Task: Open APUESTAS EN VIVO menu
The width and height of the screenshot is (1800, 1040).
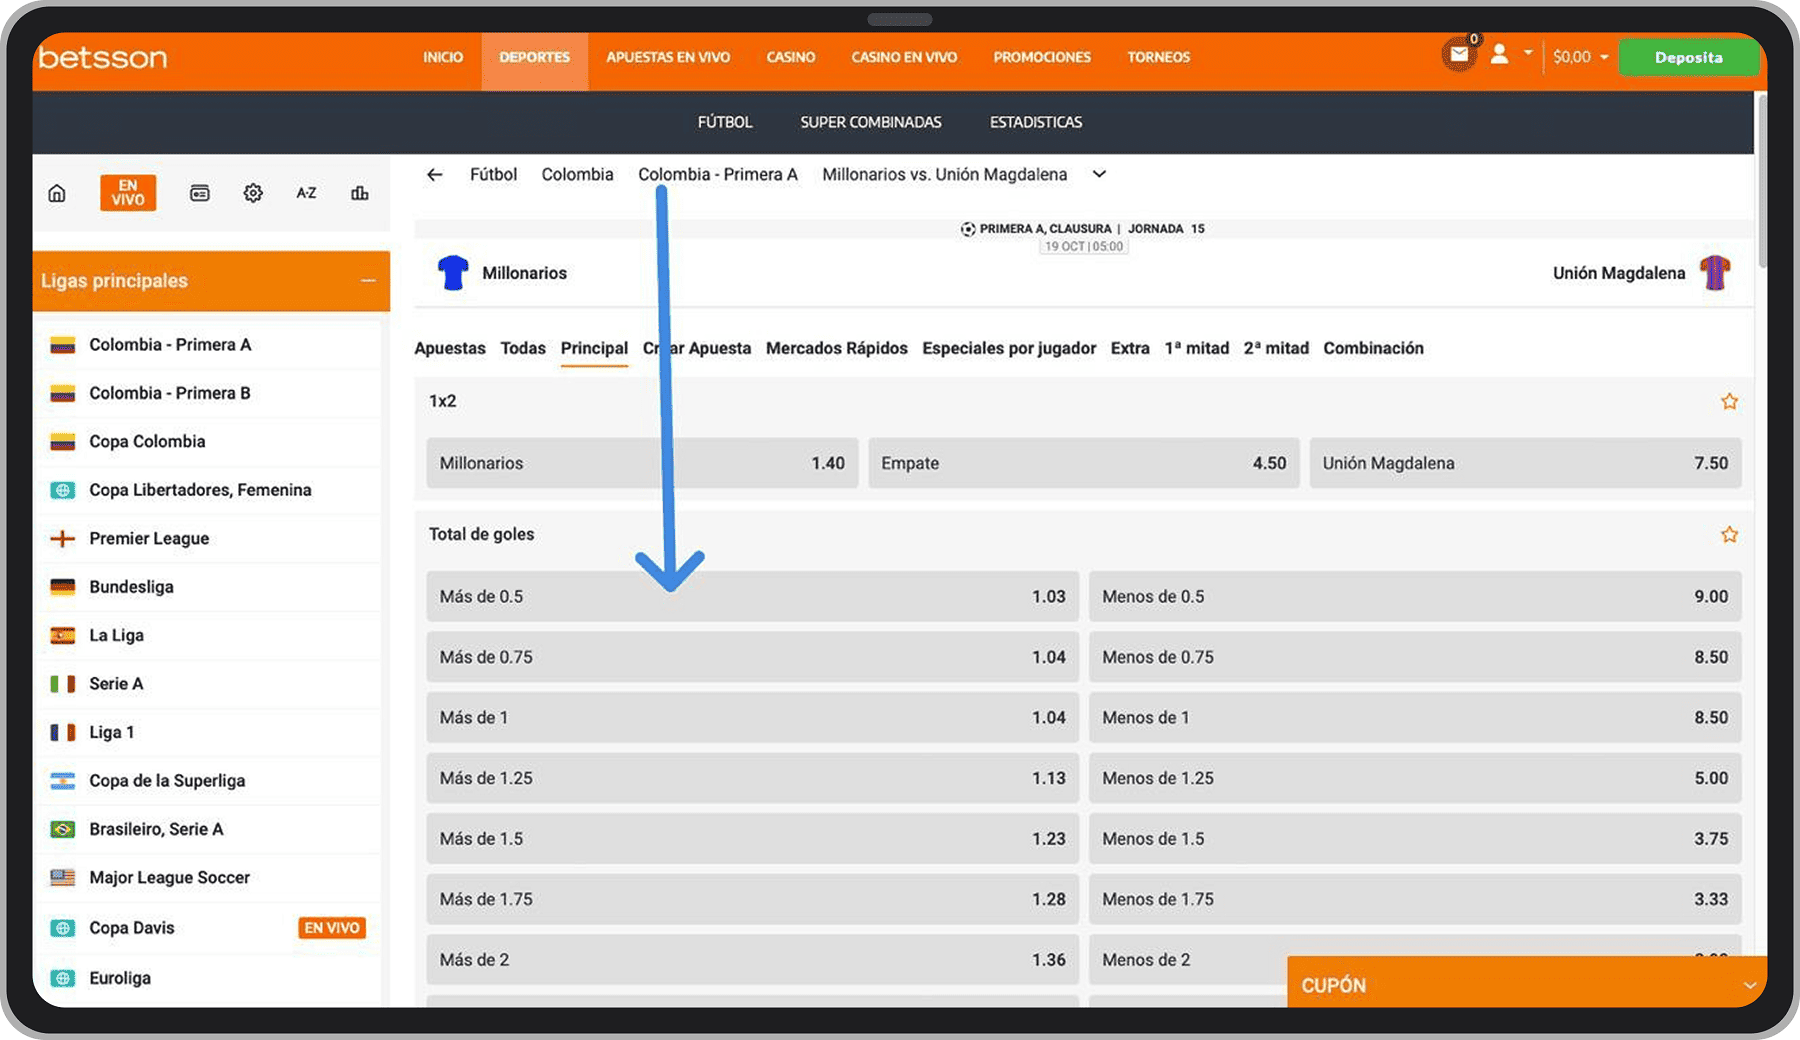Action: click(x=668, y=58)
